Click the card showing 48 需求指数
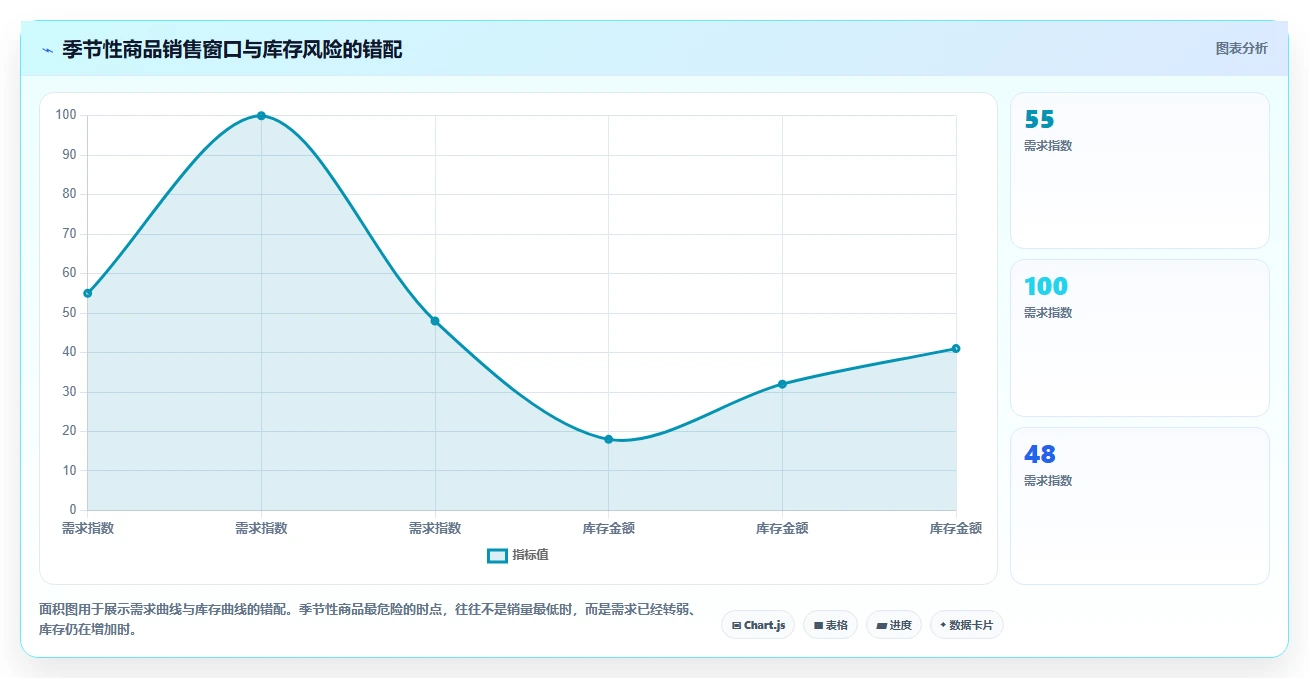The height and width of the screenshot is (678, 1309). click(1140, 506)
